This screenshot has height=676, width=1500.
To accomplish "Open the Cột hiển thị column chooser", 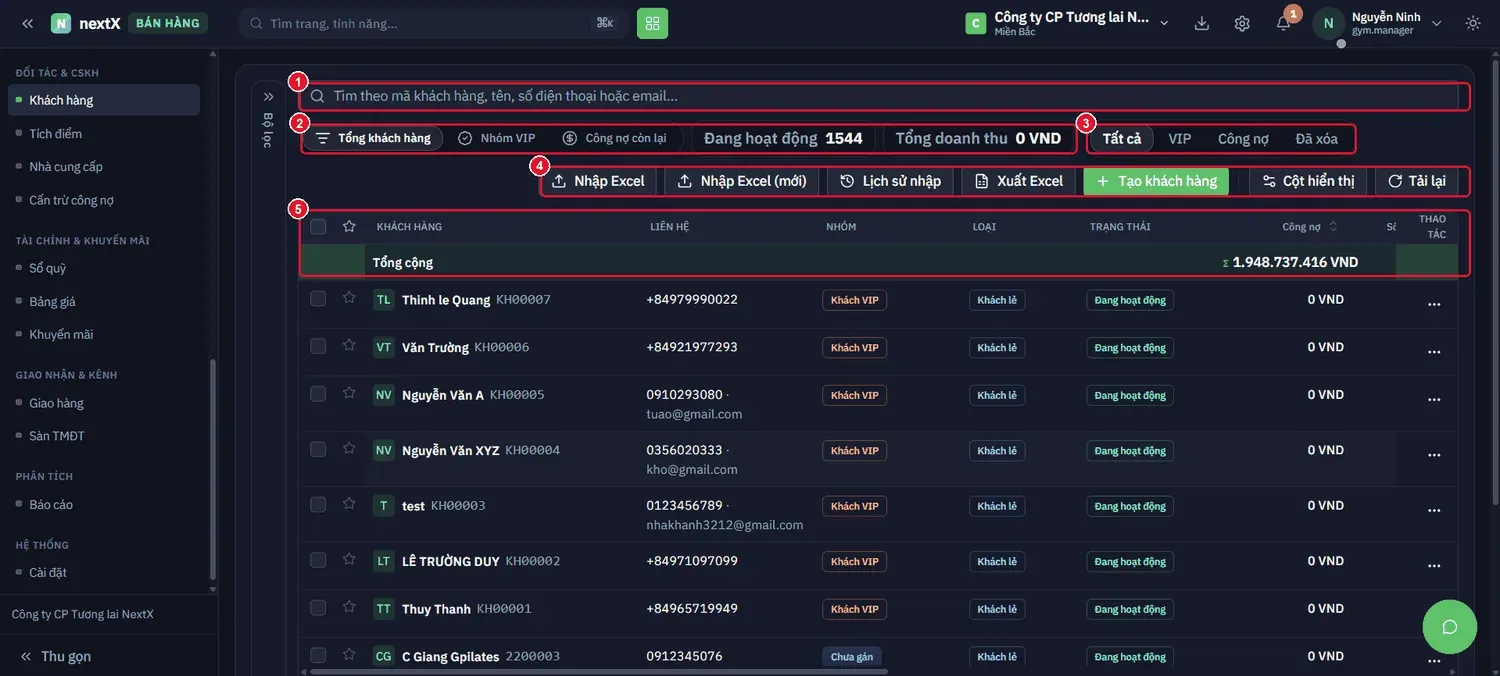I will point(1308,181).
